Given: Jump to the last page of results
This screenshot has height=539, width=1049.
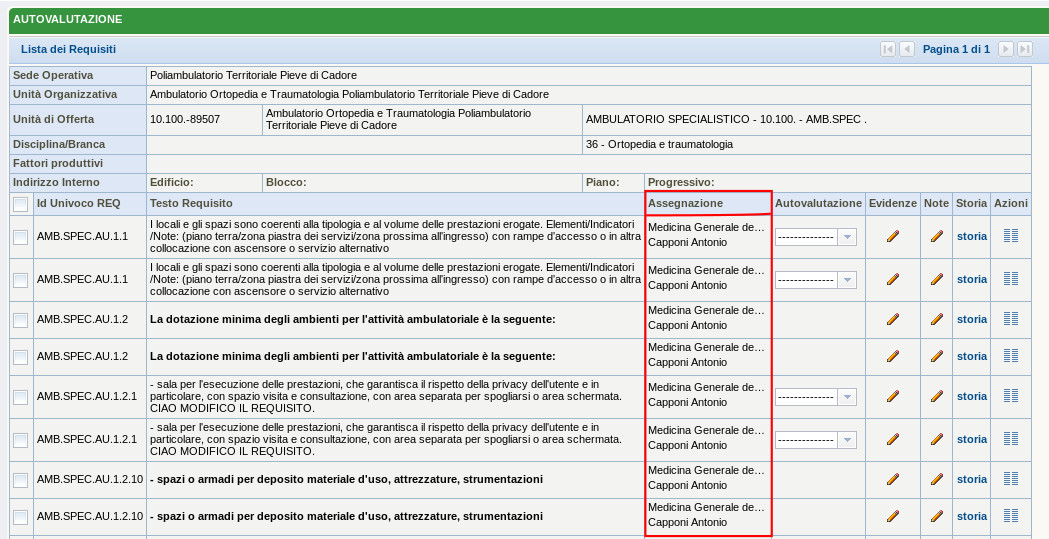Looking at the screenshot, I should [x=1024, y=49].
